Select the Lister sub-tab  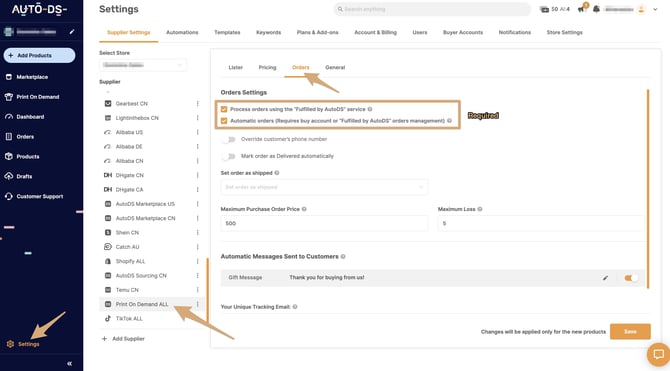point(235,68)
